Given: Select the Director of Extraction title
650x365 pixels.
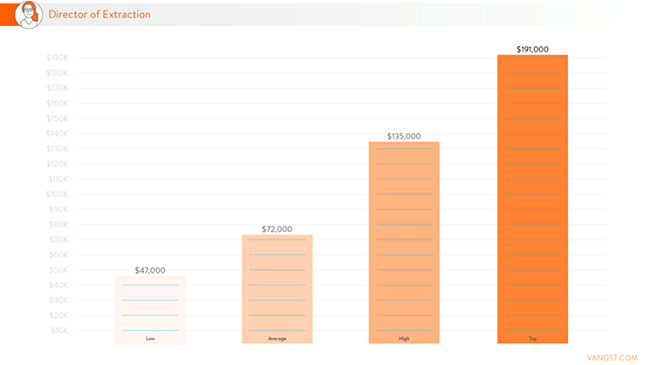Looking at the screenshot, I should point(99,15).
